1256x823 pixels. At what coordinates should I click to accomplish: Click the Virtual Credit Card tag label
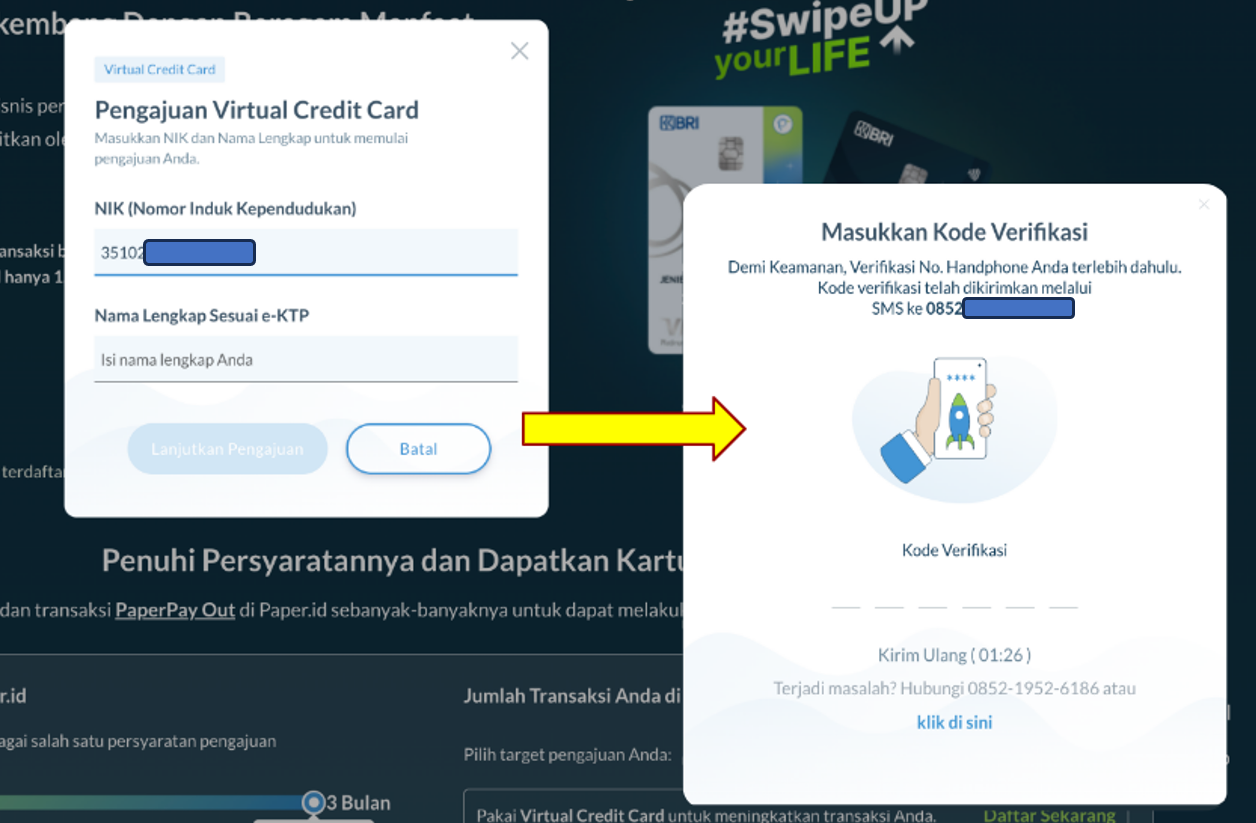coord(160,70)
